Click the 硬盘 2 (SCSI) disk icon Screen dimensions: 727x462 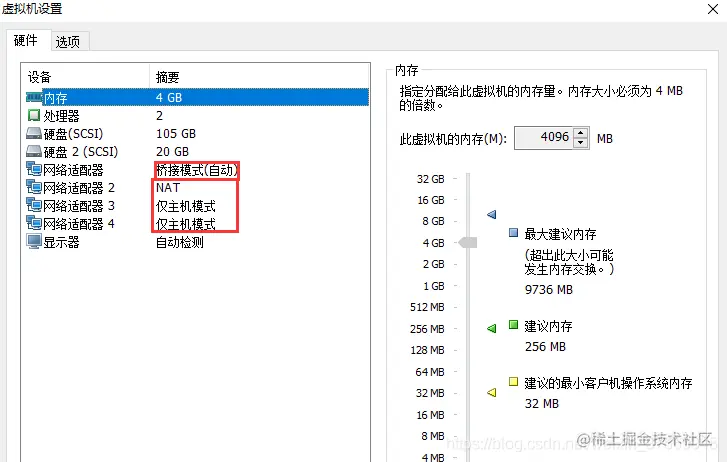coord(34,151)
